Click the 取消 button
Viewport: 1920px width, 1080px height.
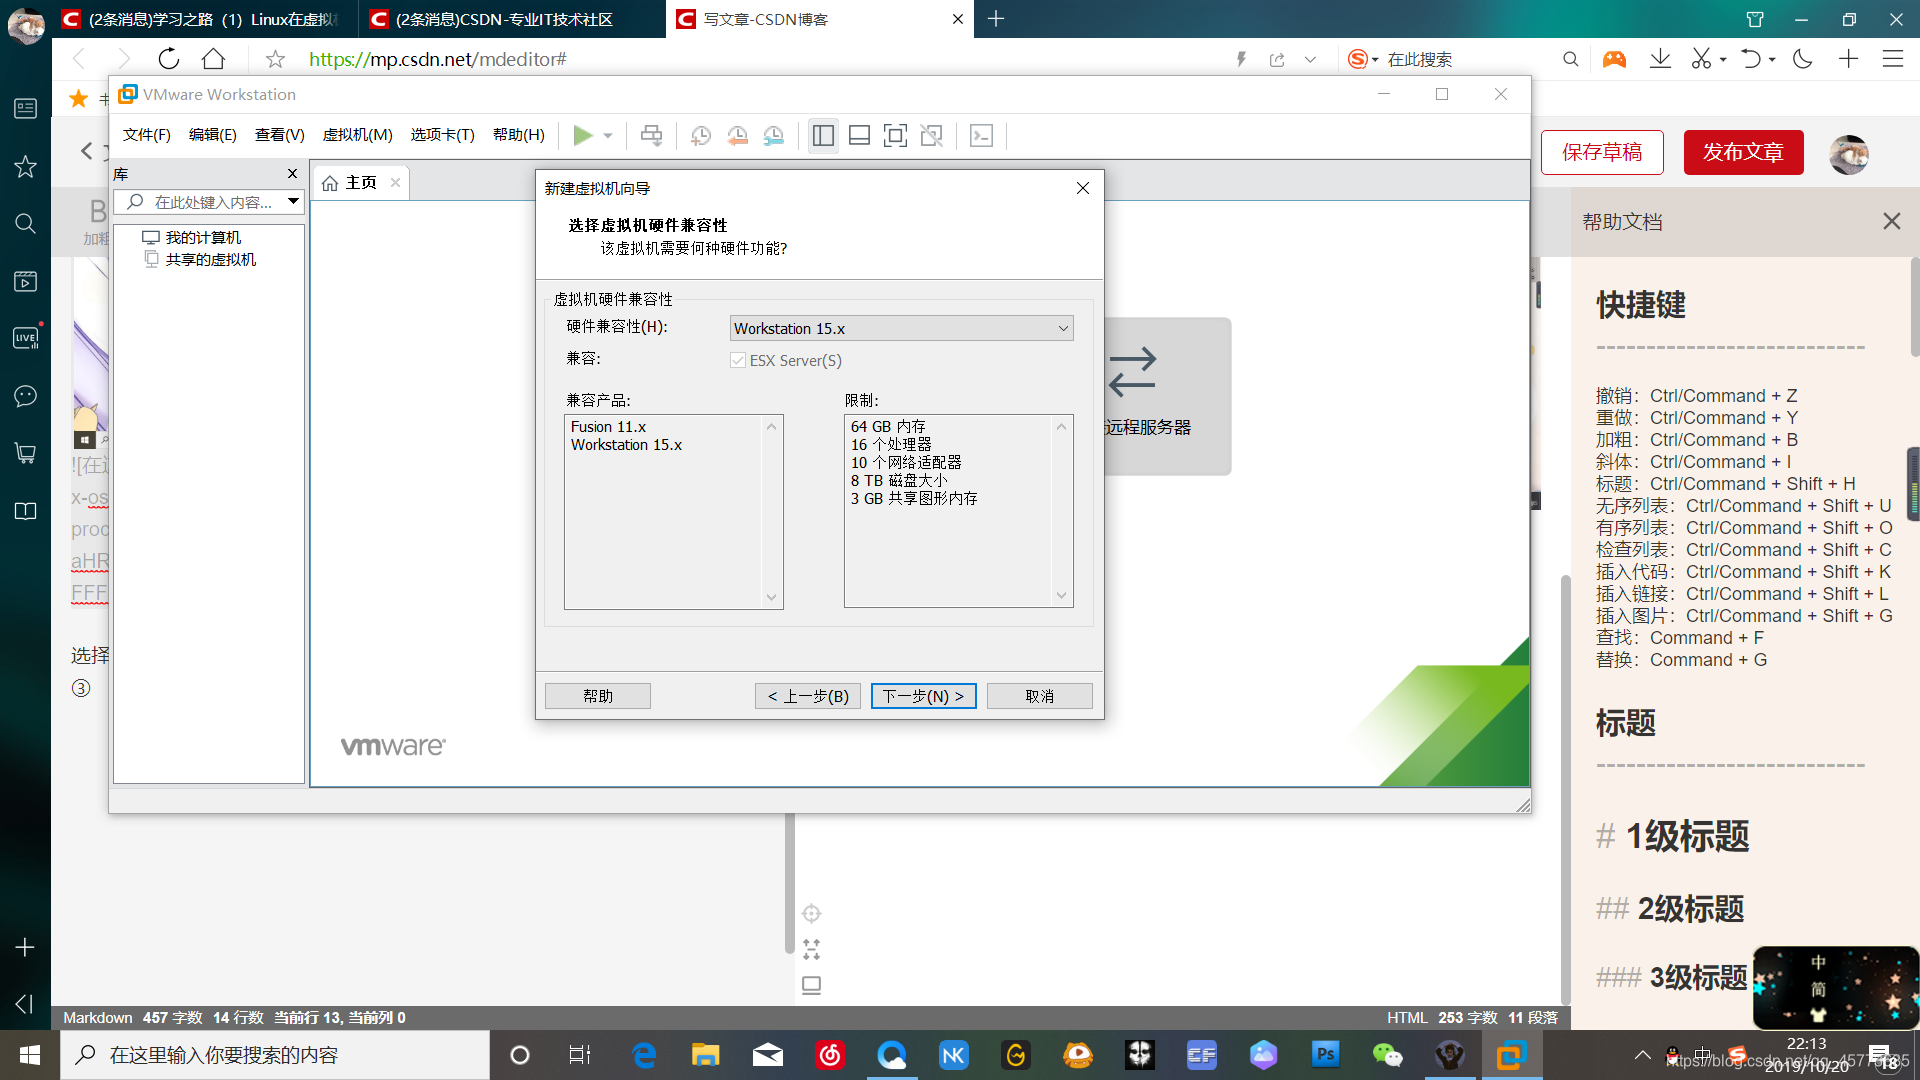tap(1040, 695)
